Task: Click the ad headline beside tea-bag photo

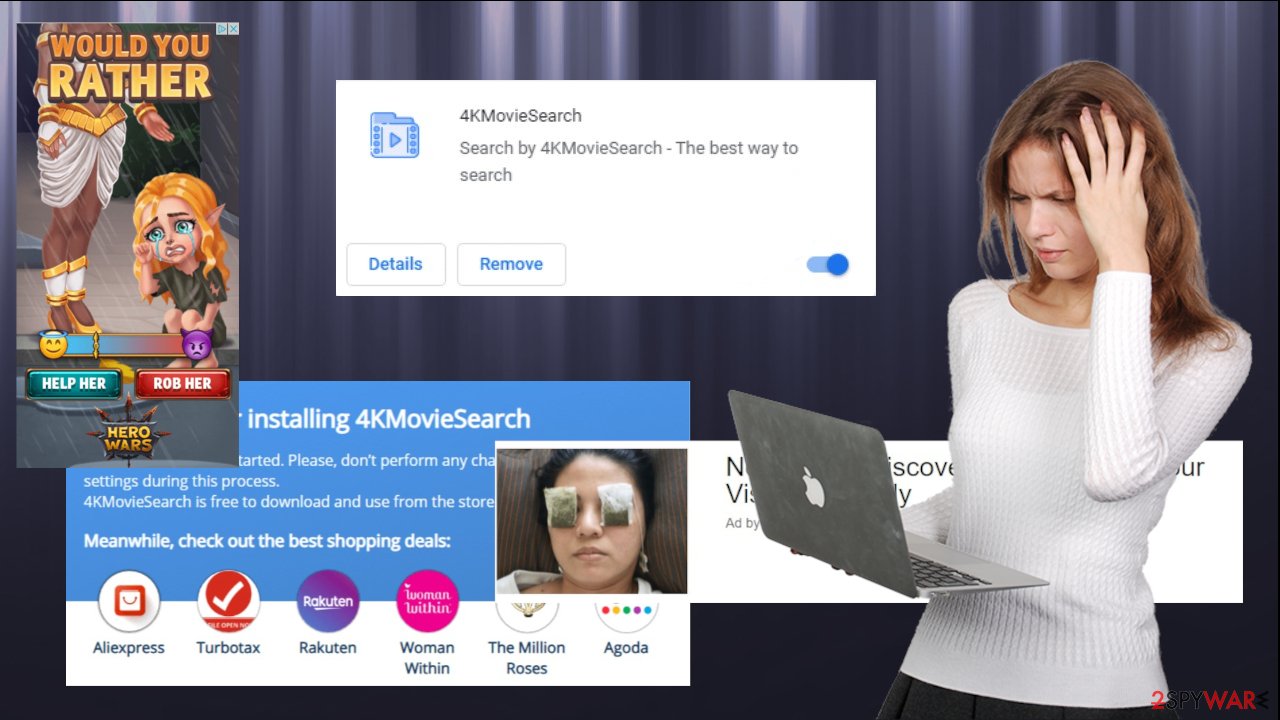Action: (965, 480)
